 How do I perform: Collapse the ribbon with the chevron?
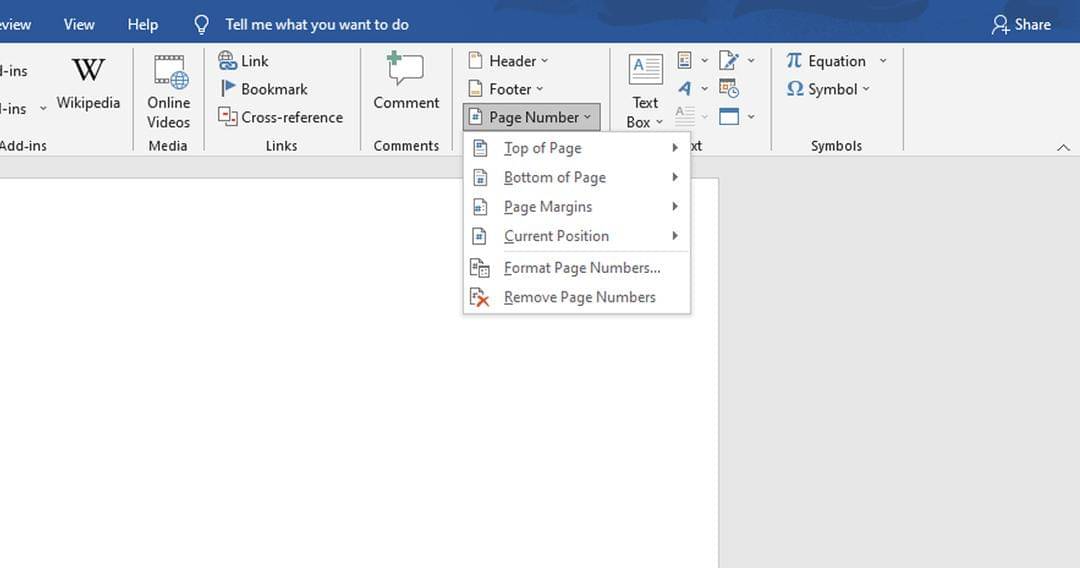coord(1063,147)
